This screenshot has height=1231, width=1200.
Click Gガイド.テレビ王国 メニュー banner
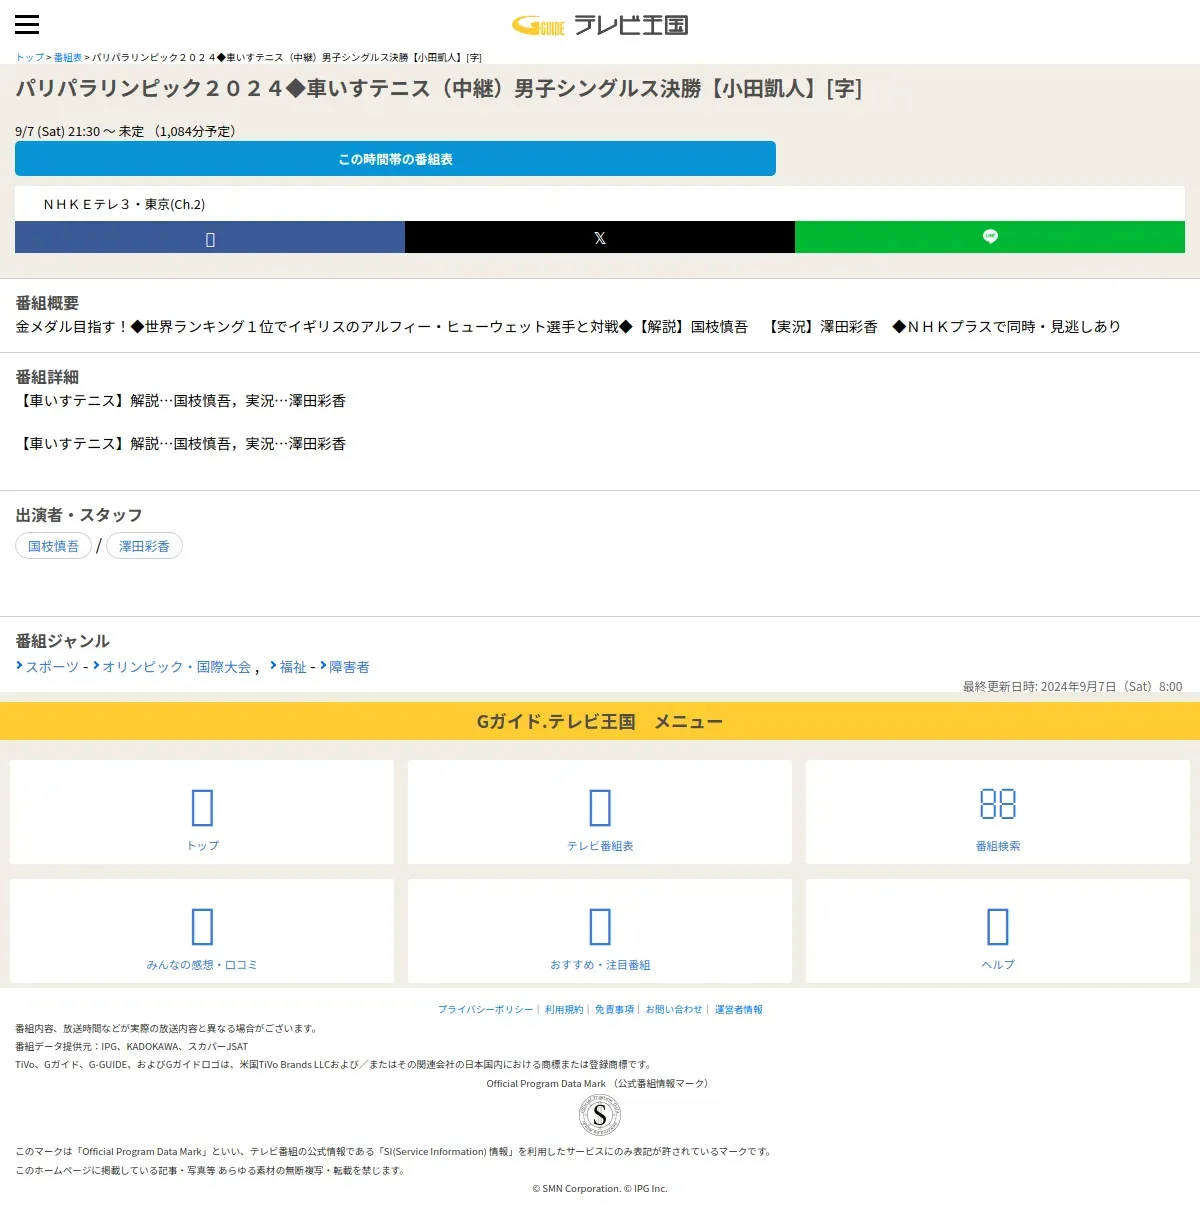[600, 721]
